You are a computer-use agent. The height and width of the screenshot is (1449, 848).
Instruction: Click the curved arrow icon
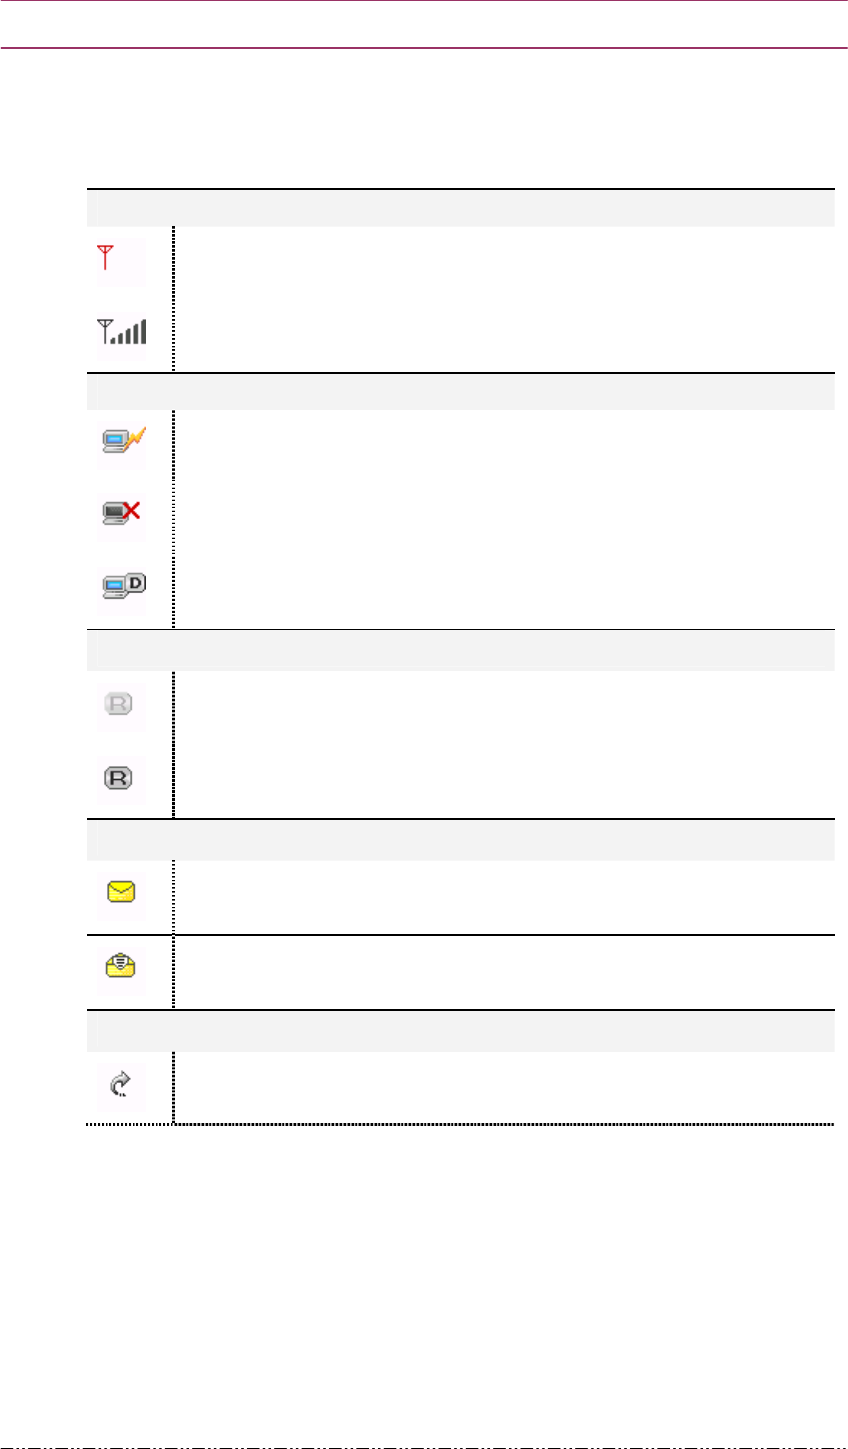(120, 1084)
